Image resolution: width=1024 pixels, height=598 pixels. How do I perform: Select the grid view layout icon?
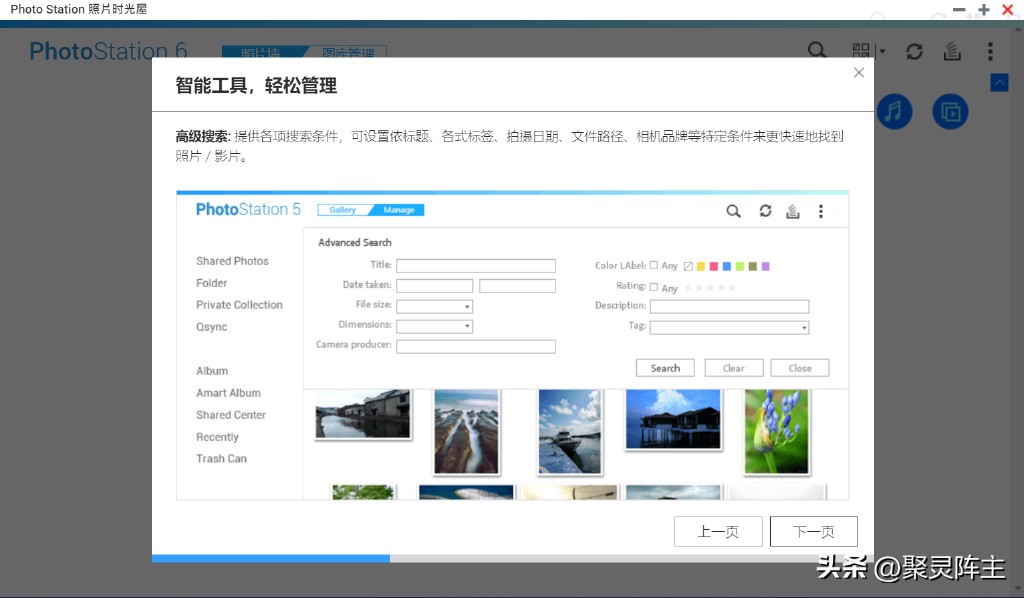[862, 49]
